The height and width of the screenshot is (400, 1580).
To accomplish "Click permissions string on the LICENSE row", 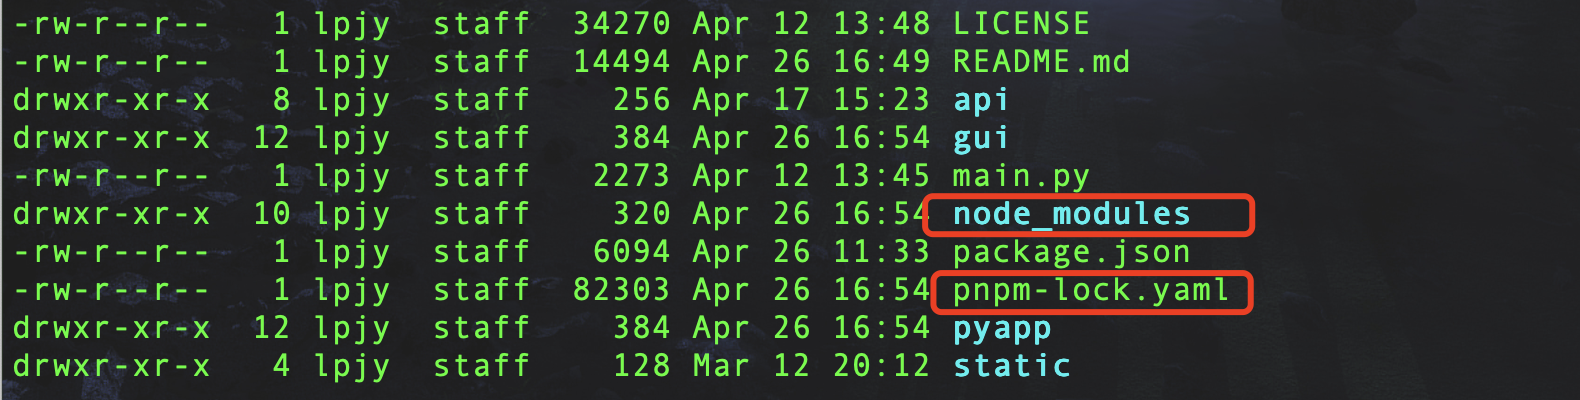I will 111,23.
